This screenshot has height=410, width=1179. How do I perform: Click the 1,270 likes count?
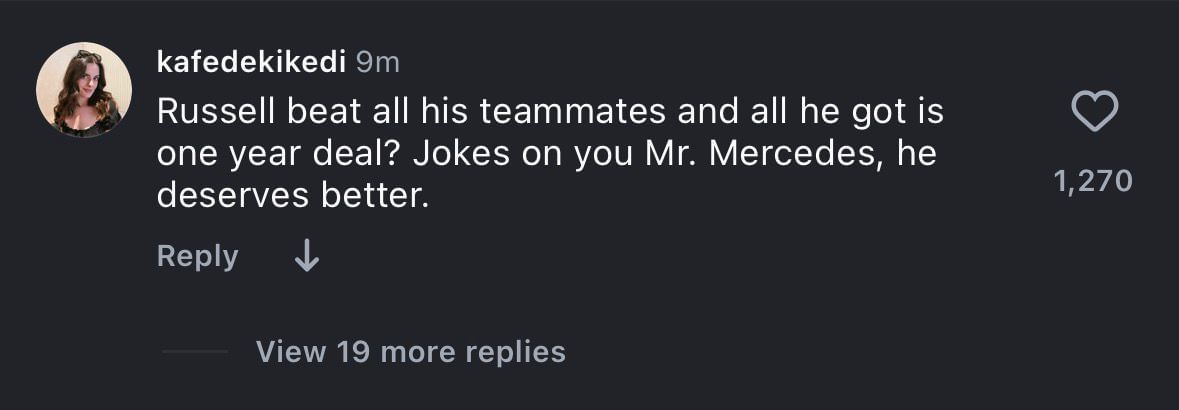point(1094,181)
